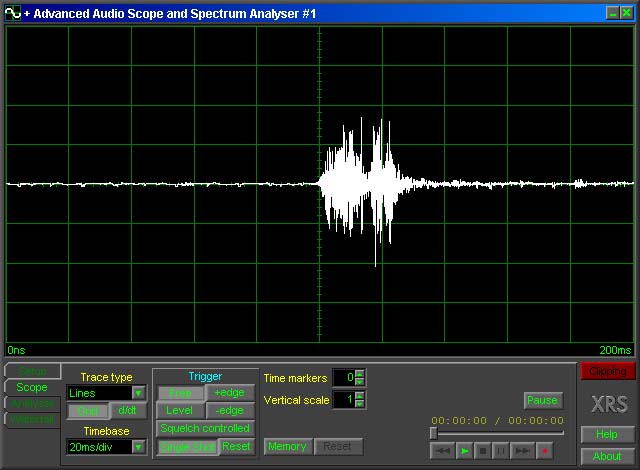Viewport: 640px width, 470px height.
Task: Click the sine-wave app icon in title bar
Action: pos(13,13)
